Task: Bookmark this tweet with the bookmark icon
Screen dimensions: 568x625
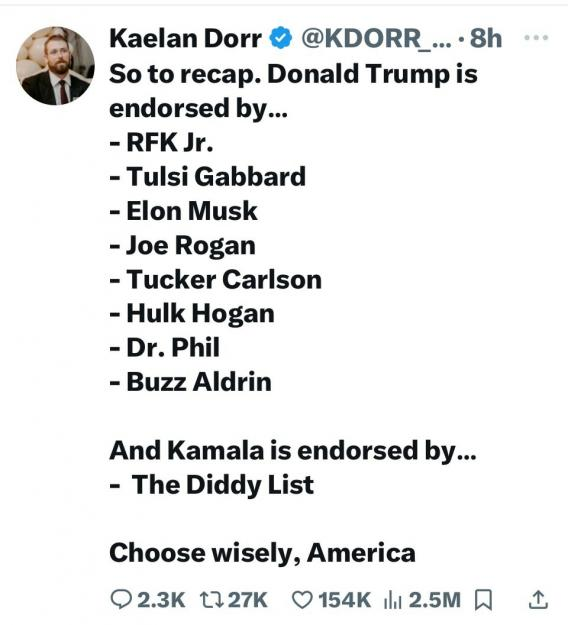Action: [x=483, y=599]
